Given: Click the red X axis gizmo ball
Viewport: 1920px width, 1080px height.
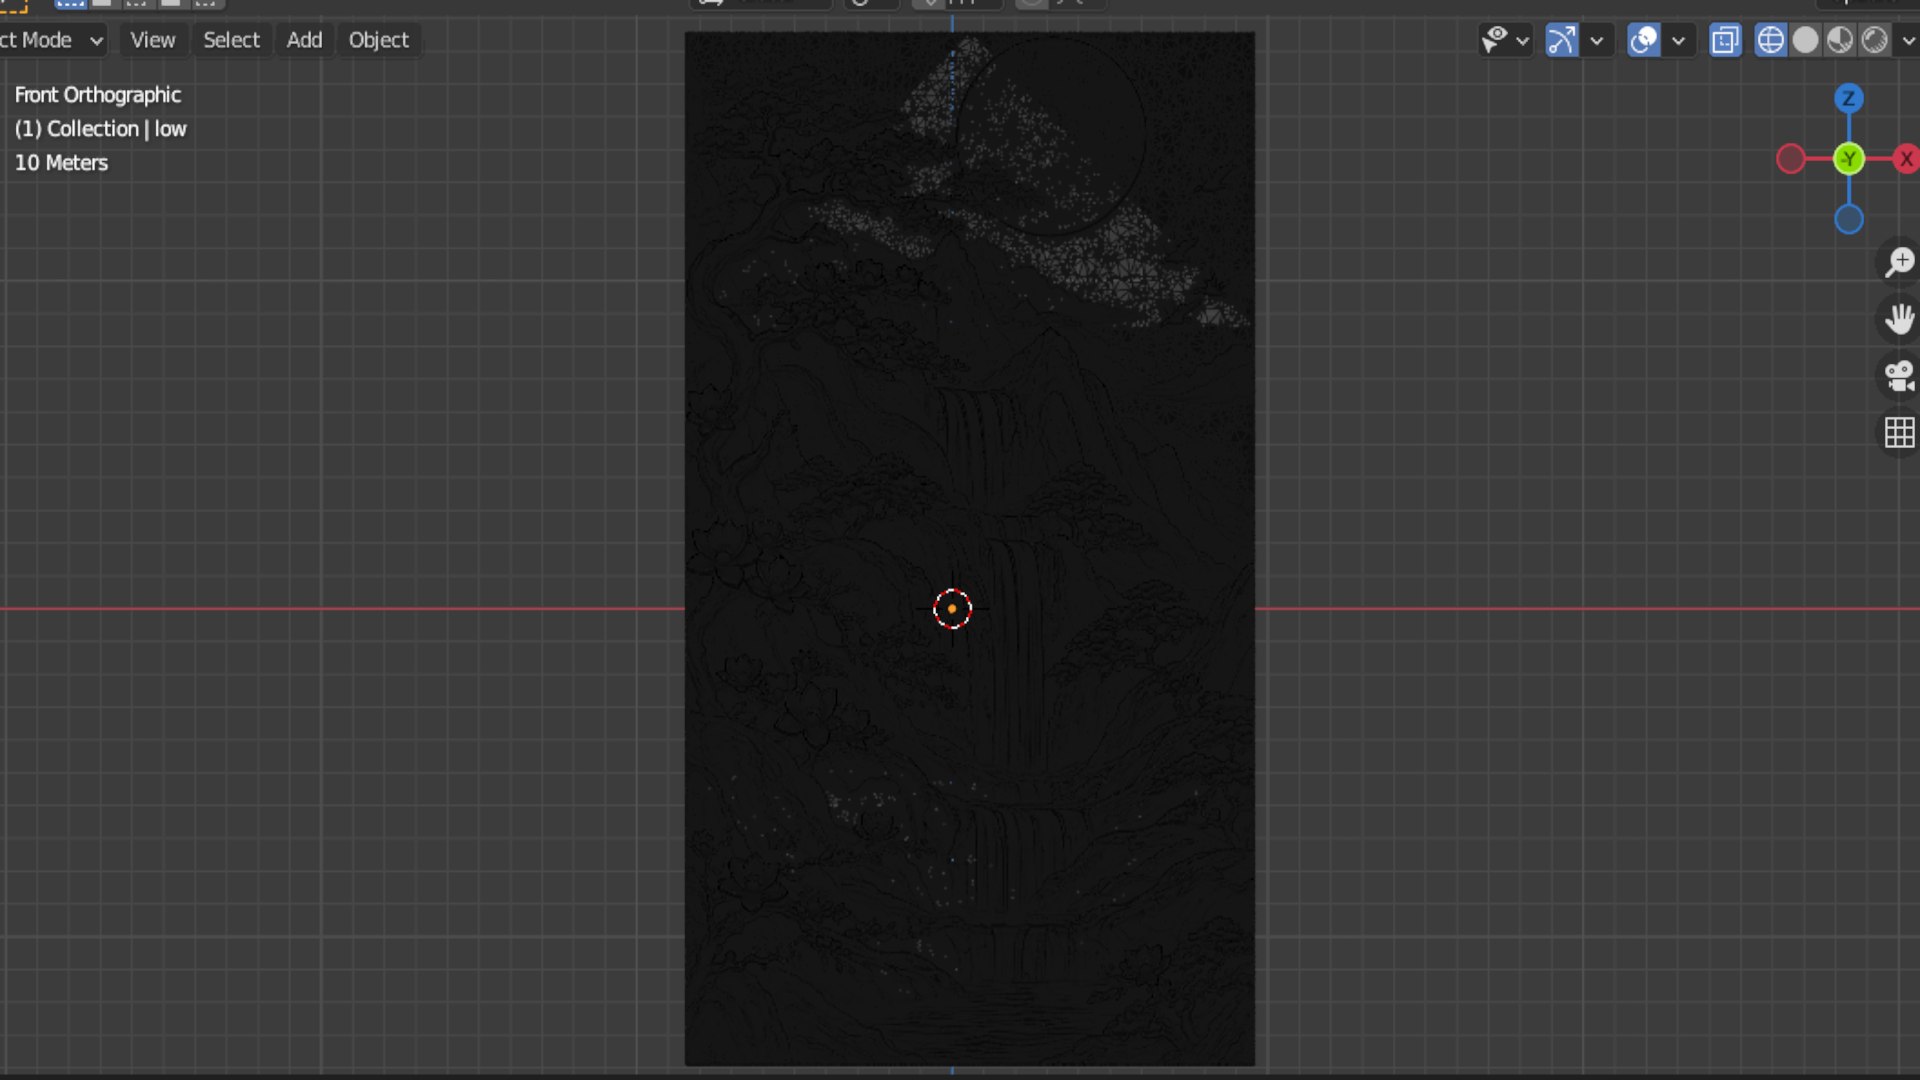Looking at the screenshot, I should point(1907,158).
